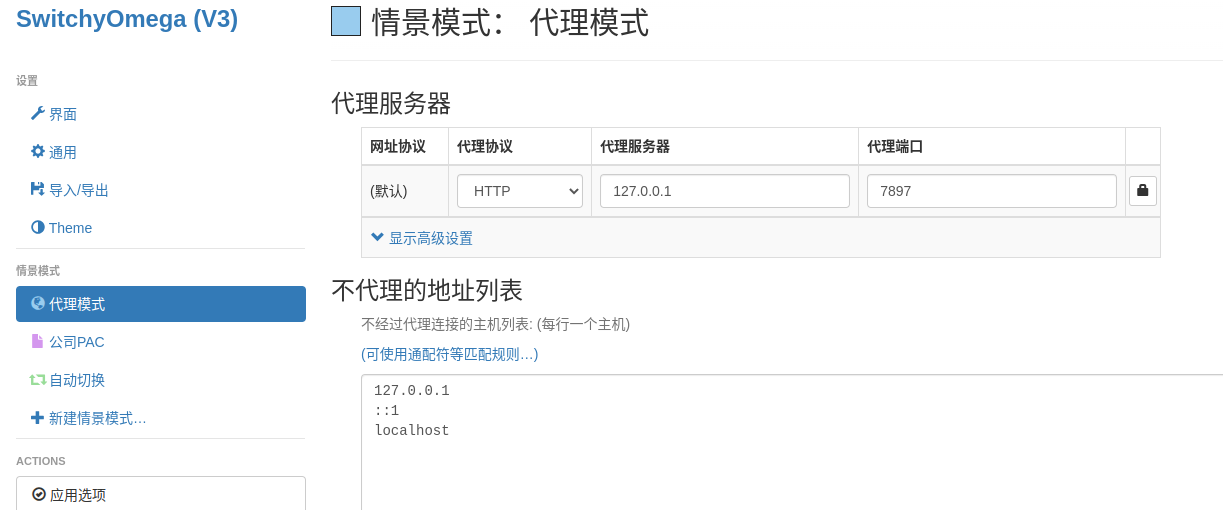
Task: Expand 显示高级设置 link
Action: [x=431, y=238]
